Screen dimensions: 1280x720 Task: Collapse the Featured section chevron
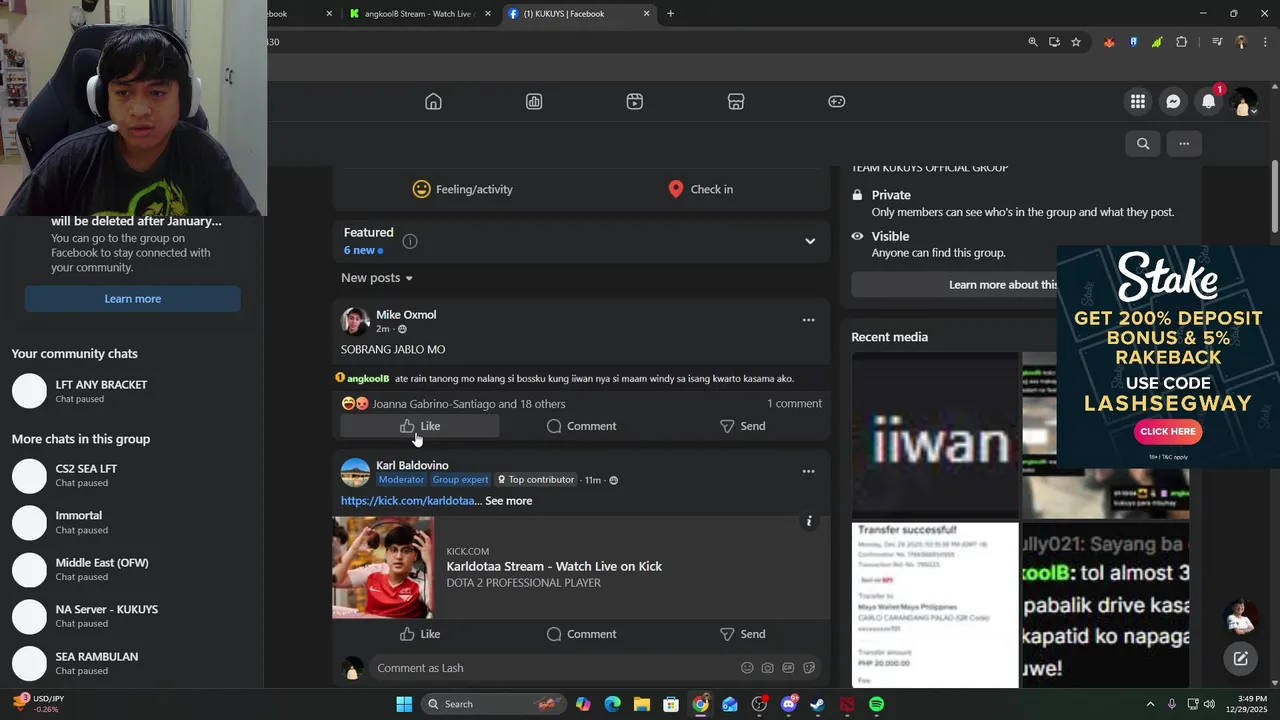pos(810,241)
